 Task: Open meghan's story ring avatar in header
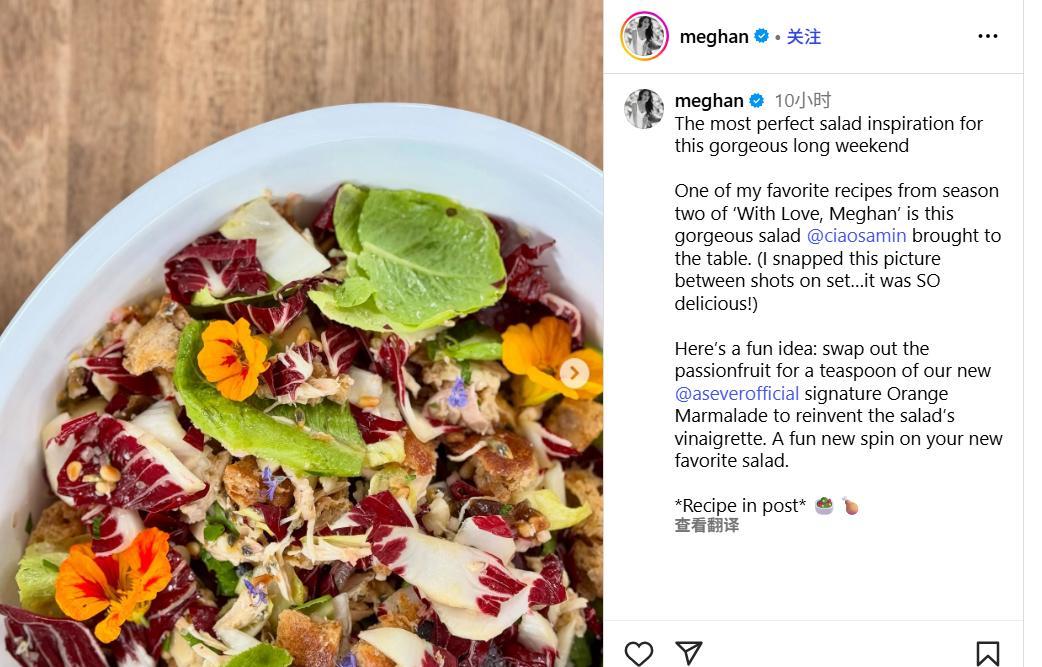644,36
